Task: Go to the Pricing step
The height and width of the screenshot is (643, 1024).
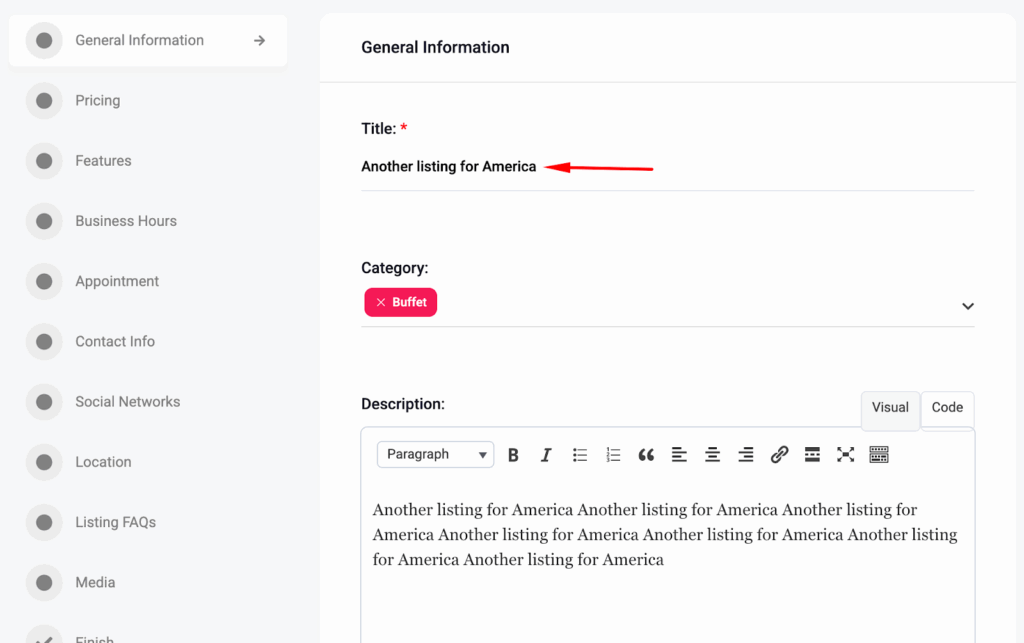Action: tap(97, 101)
